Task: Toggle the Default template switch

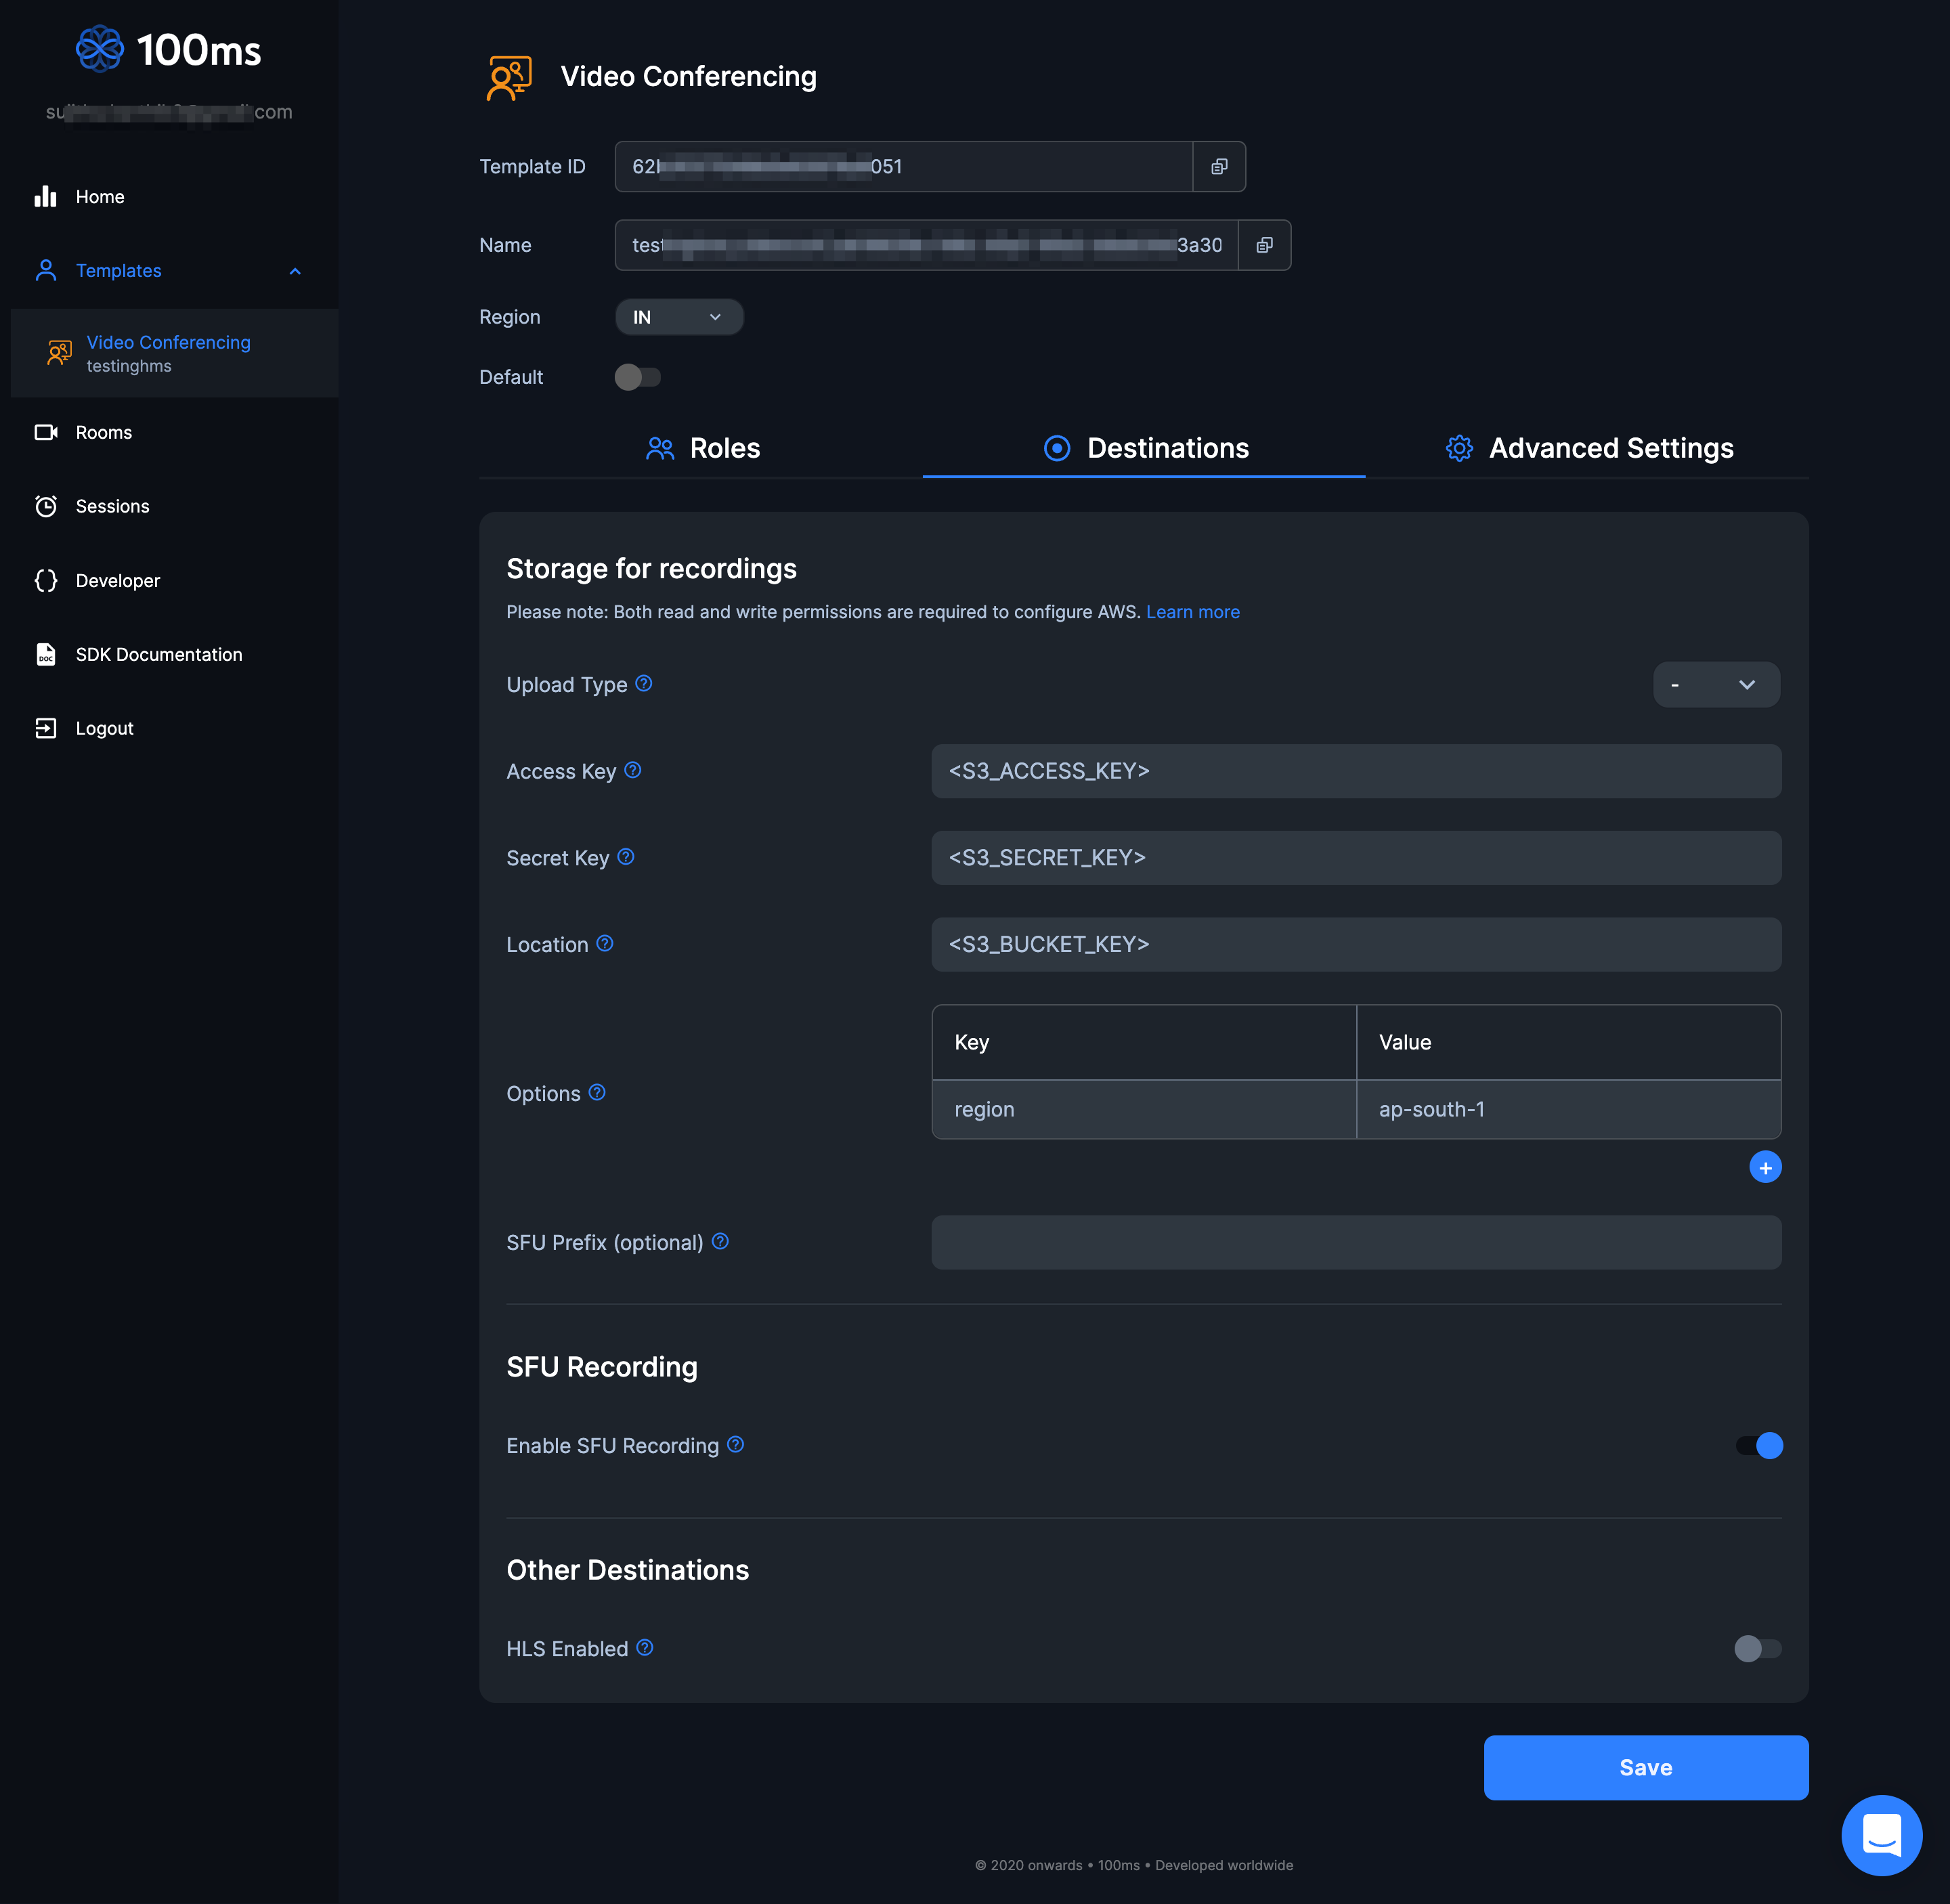Action: coord(636,376)
